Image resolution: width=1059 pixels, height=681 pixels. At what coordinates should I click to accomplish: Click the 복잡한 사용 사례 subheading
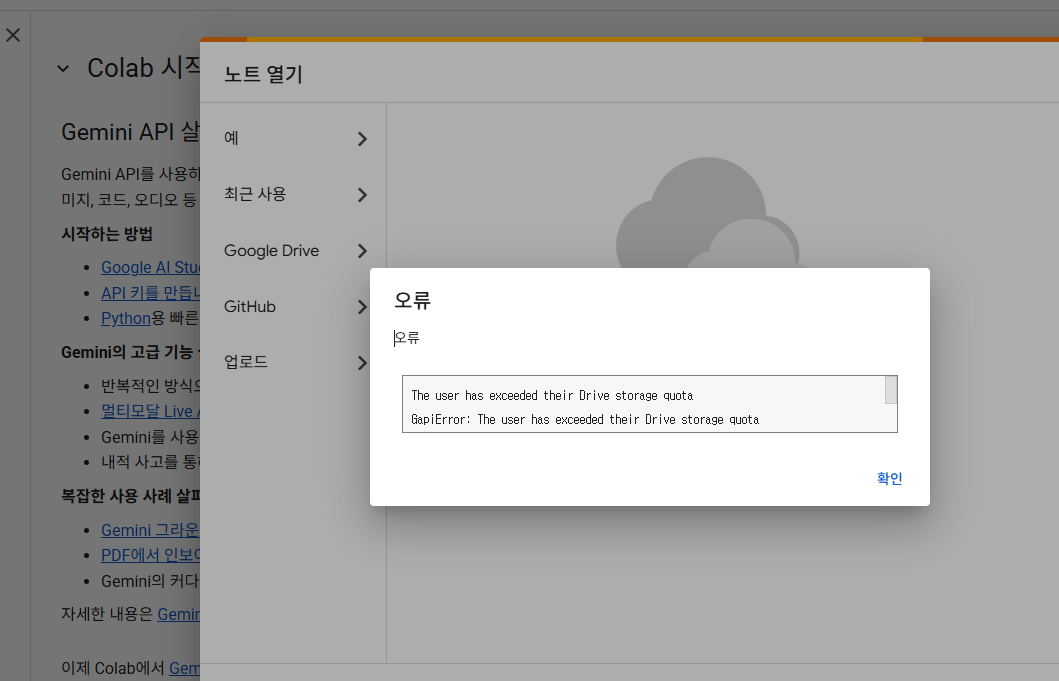point(130,496)
